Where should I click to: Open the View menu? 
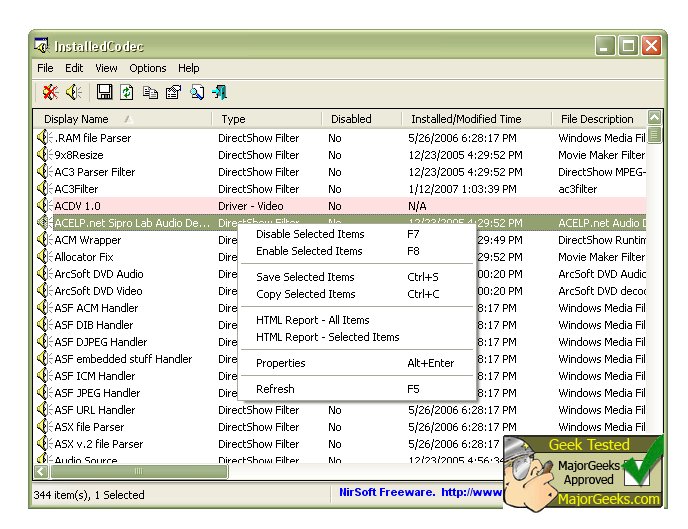pyautogui.click(x=106, y=68)
